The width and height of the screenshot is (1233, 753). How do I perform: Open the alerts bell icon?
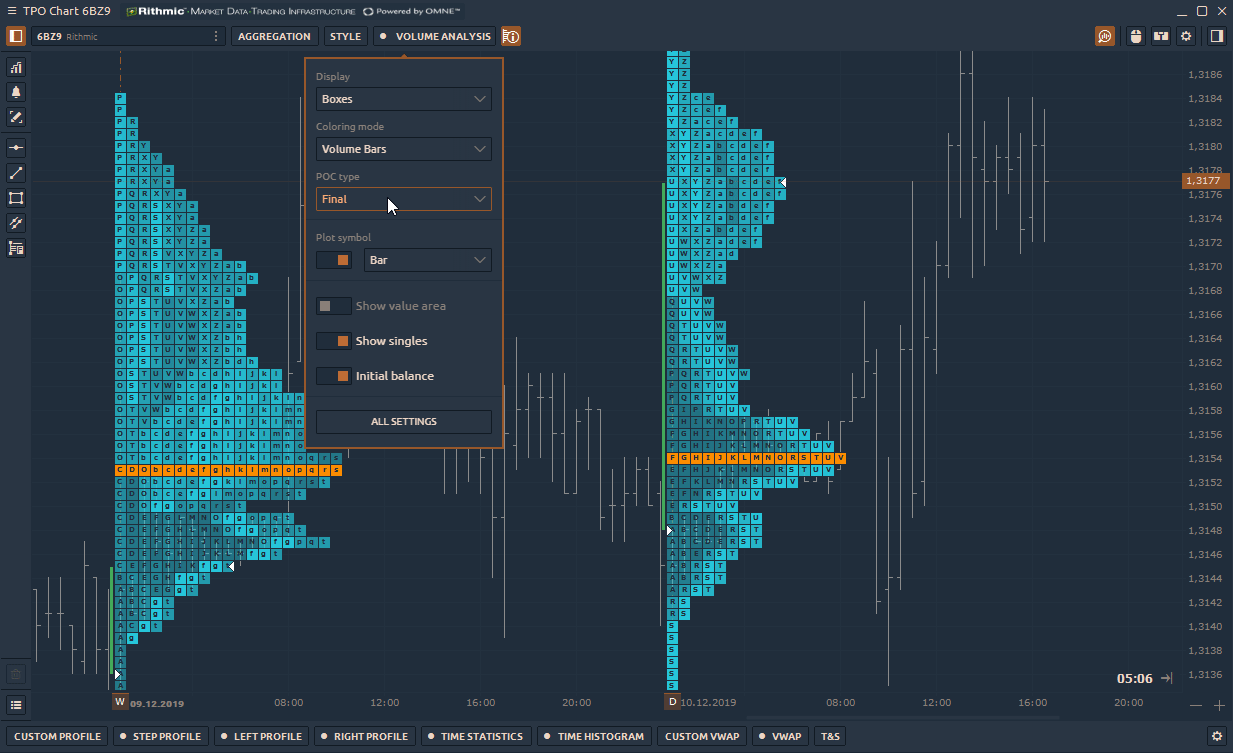(x=16, y=92)
